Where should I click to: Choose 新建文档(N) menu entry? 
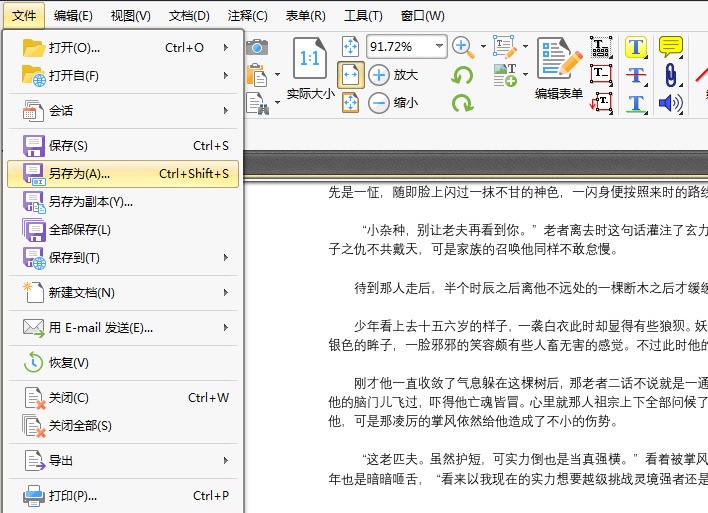click(123, 293)
